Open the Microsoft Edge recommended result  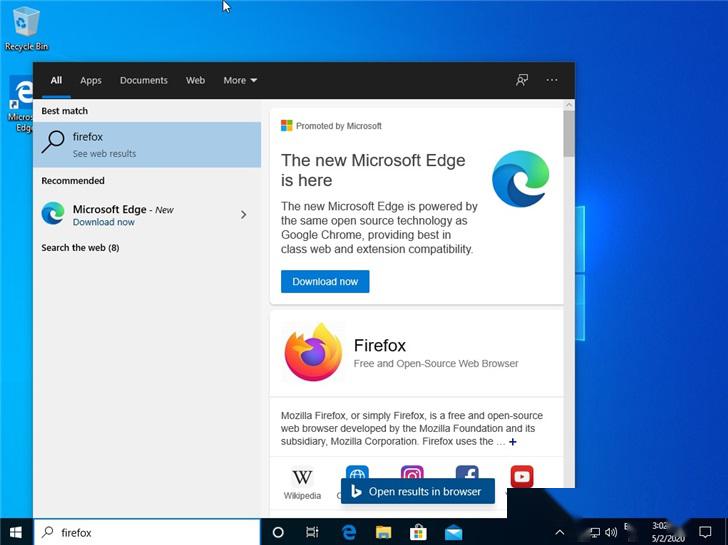(x=147, y=214)
